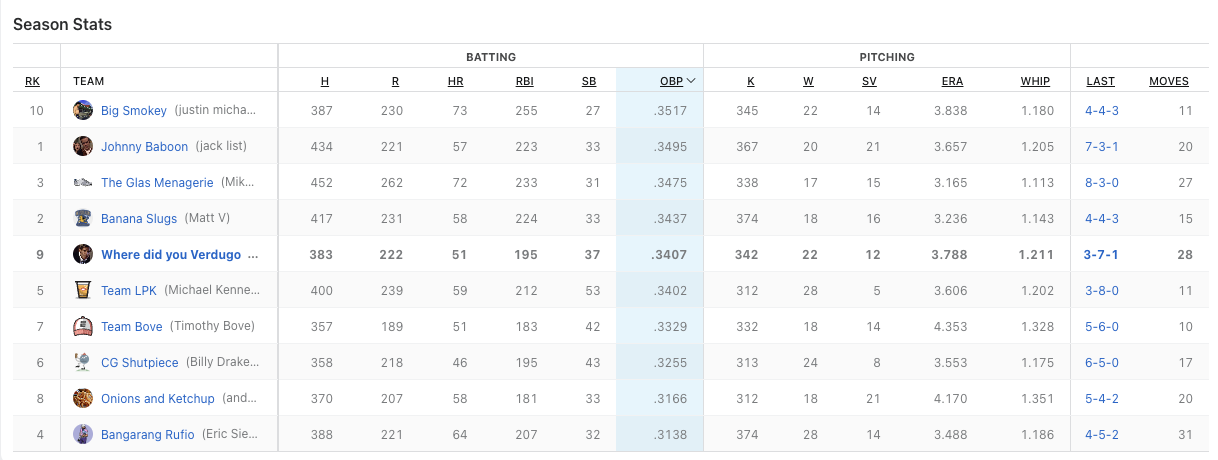Sort table by HR column
The image size is (1218, 460).
pyautogui.click(x=455, y=81)
